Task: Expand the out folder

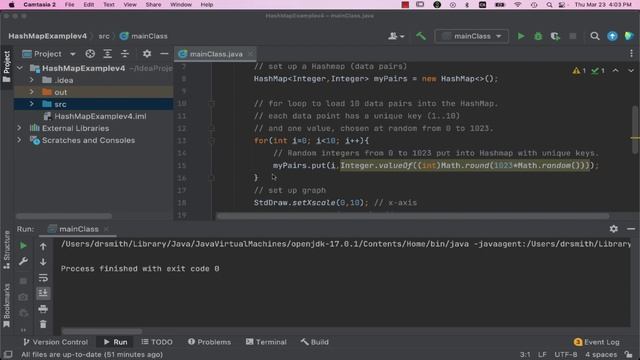Action: coord(32,92)
